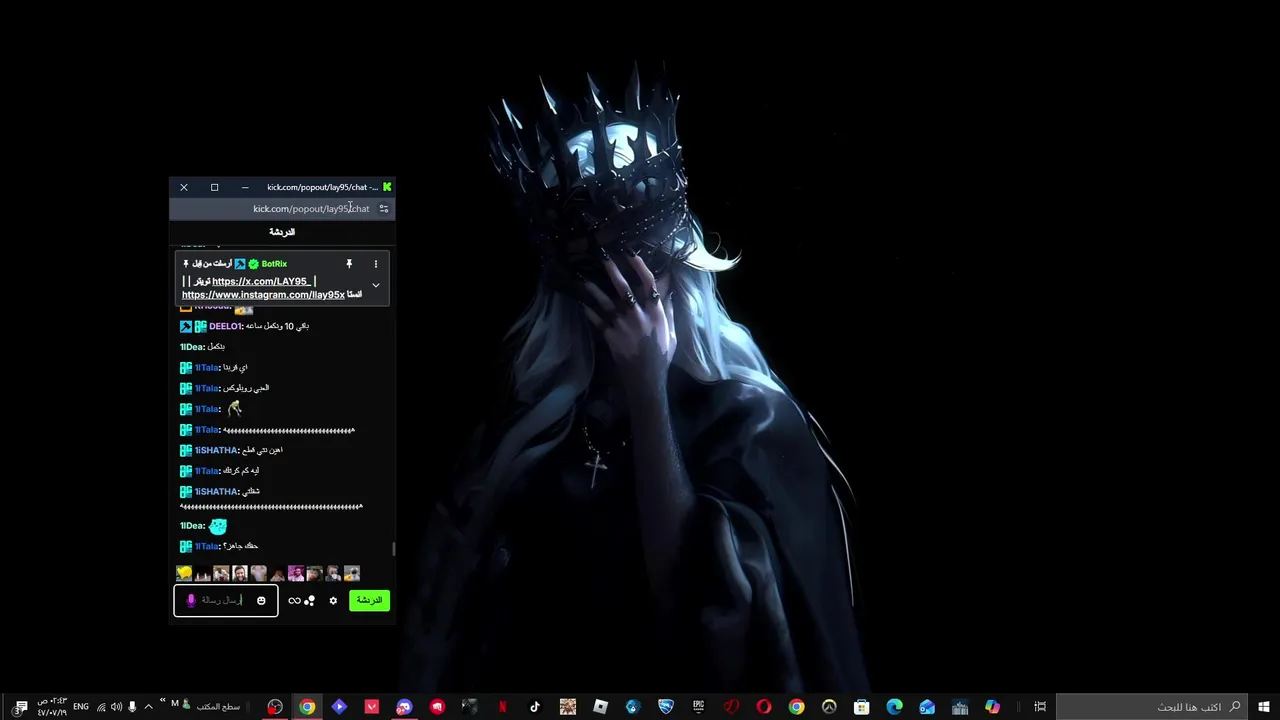Open chat settings gear icon
1280x720 pixels.
coord(333,600)
